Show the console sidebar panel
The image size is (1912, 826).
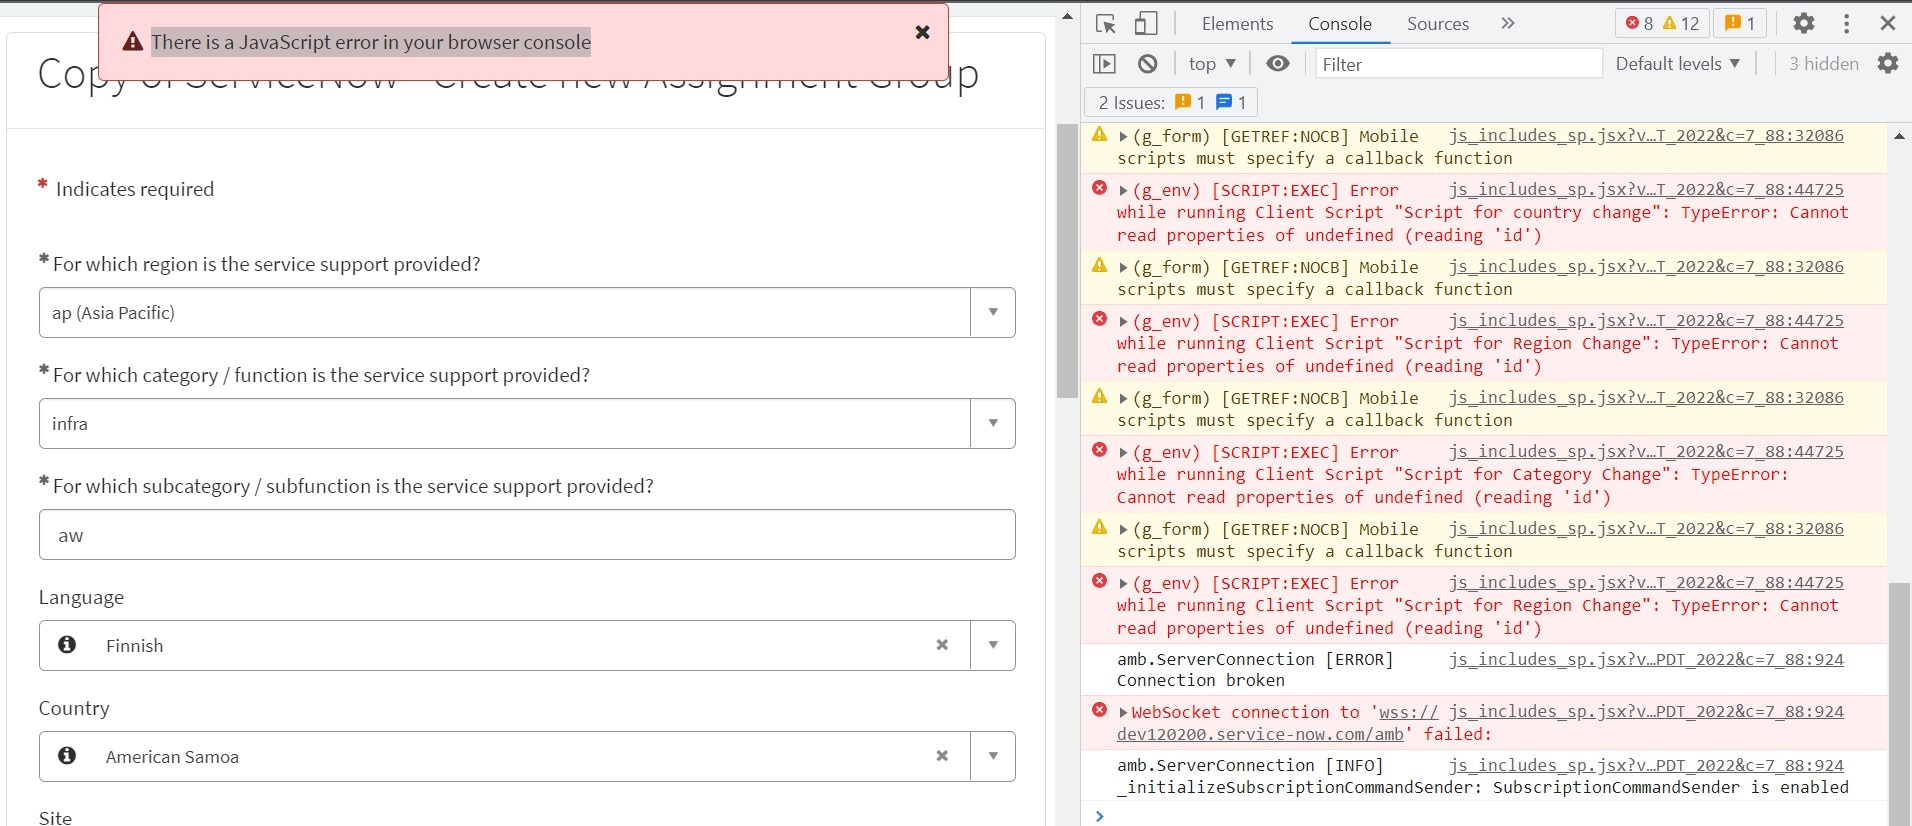coord(1104,64)
